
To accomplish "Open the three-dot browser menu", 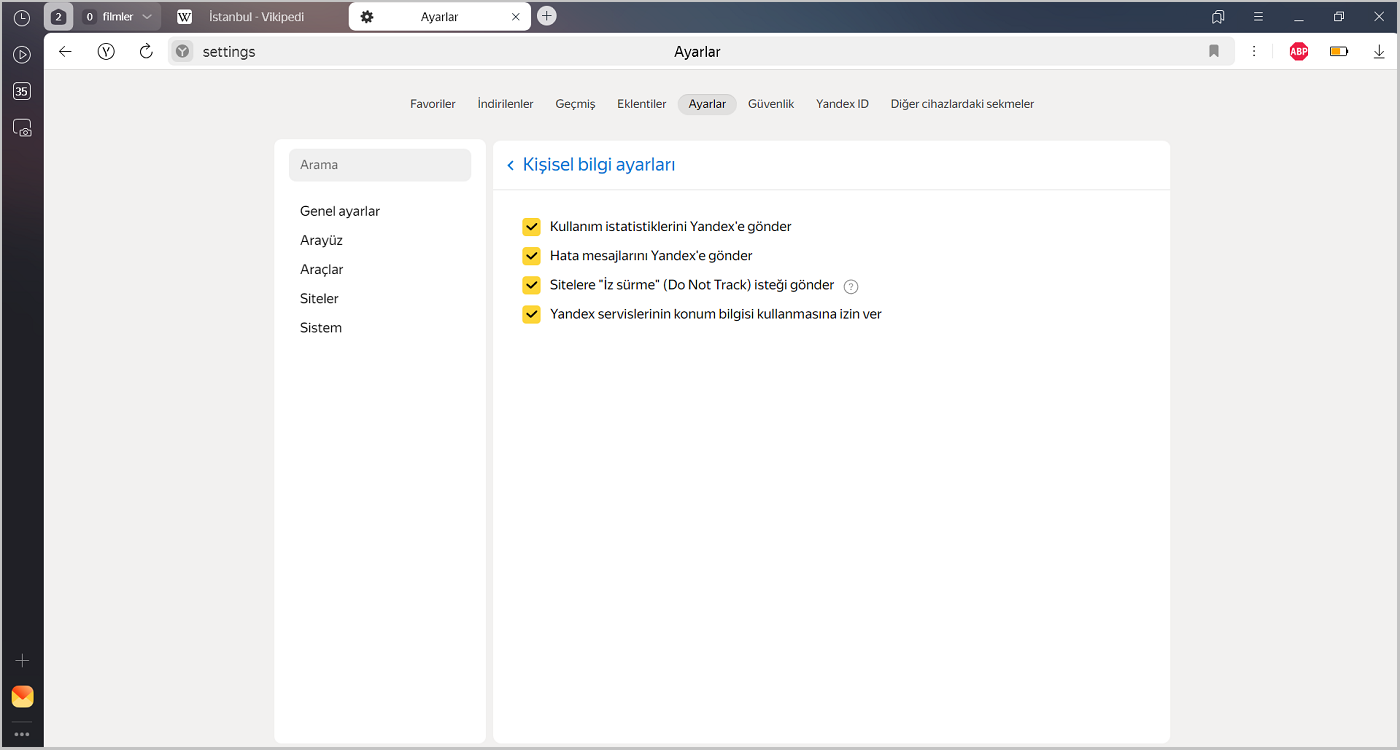I will coord(1254,52).
